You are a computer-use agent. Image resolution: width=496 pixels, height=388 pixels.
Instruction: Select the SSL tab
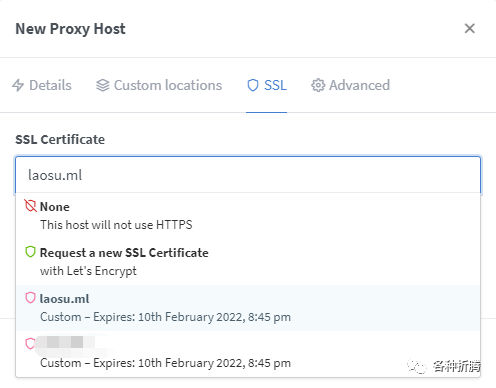[x=267, y=85]
